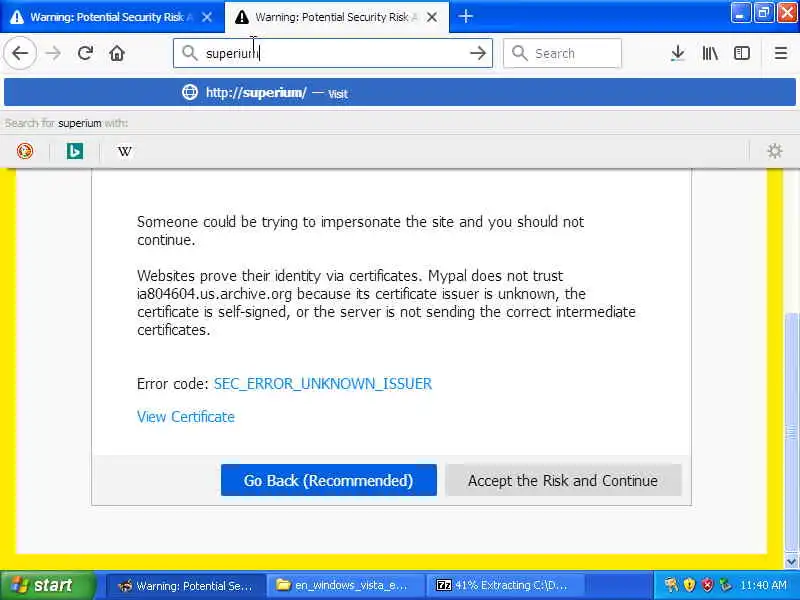Click the Go arrow in the address bar
The image size is (800, 600).
tap(478, 53)
